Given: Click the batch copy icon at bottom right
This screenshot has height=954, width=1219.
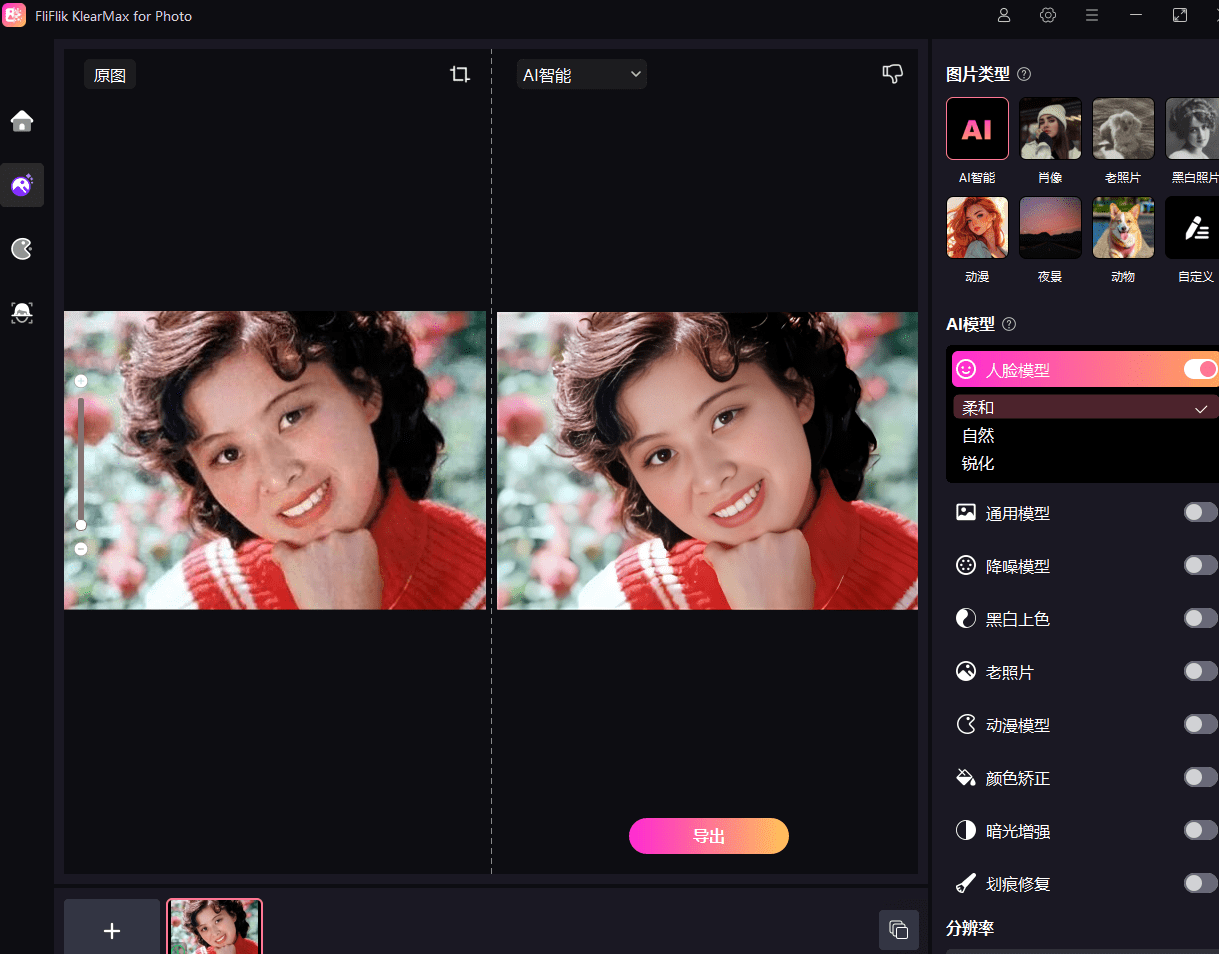Looking at the screenshot, I should click(898, 930).
